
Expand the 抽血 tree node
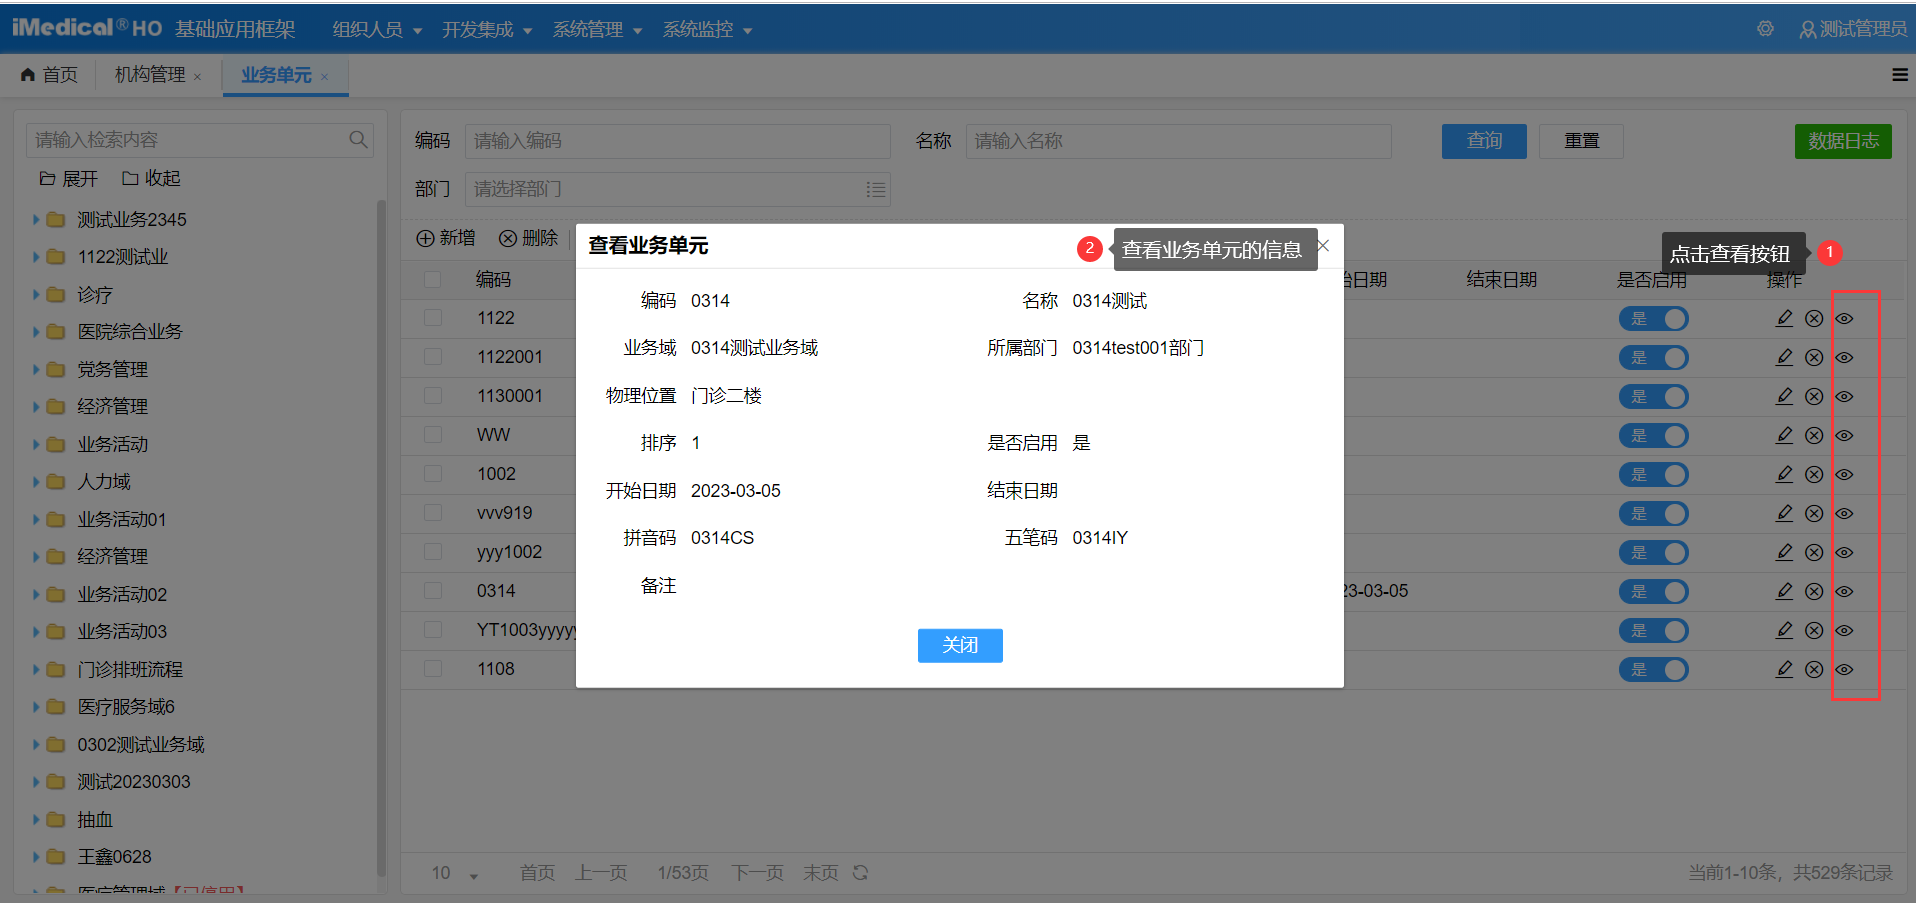[36, 819]
